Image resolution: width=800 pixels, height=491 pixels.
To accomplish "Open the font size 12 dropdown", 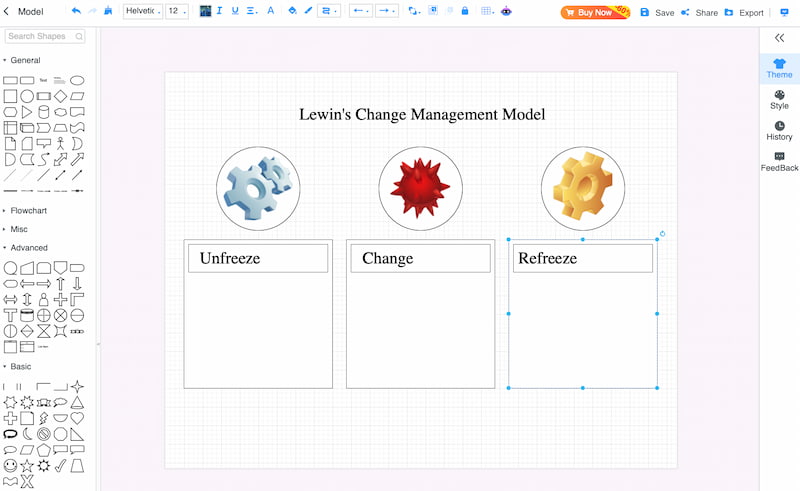I will 177,11.
